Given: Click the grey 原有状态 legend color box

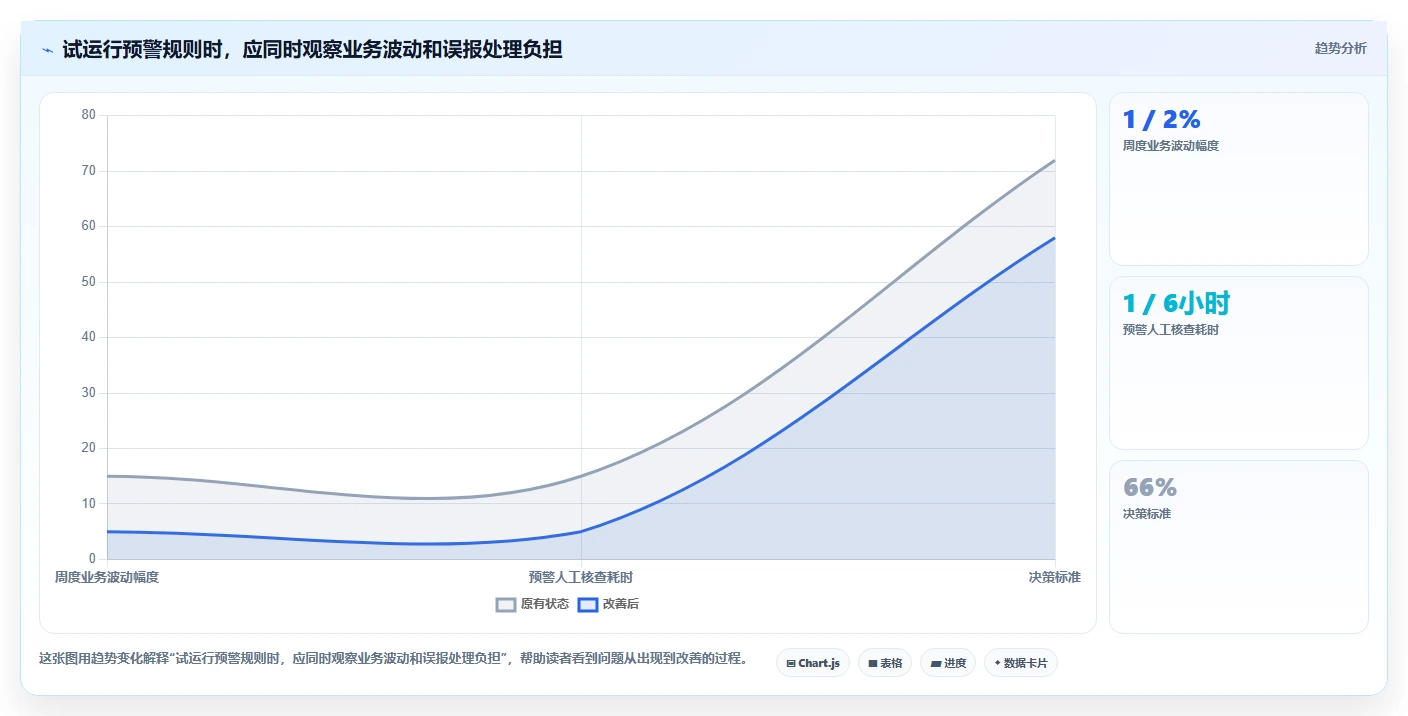Looking at the screenshot, I should point(506,604).
